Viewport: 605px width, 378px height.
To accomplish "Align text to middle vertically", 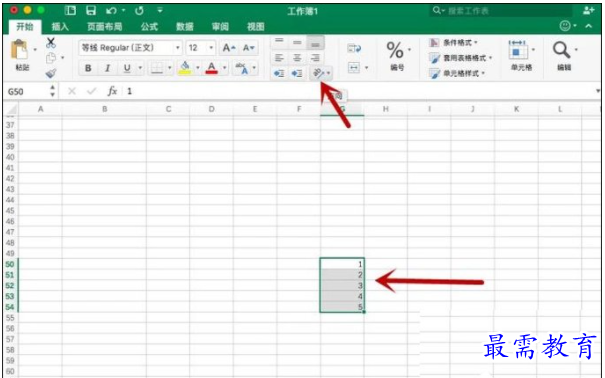I will [x=297, y=42].
